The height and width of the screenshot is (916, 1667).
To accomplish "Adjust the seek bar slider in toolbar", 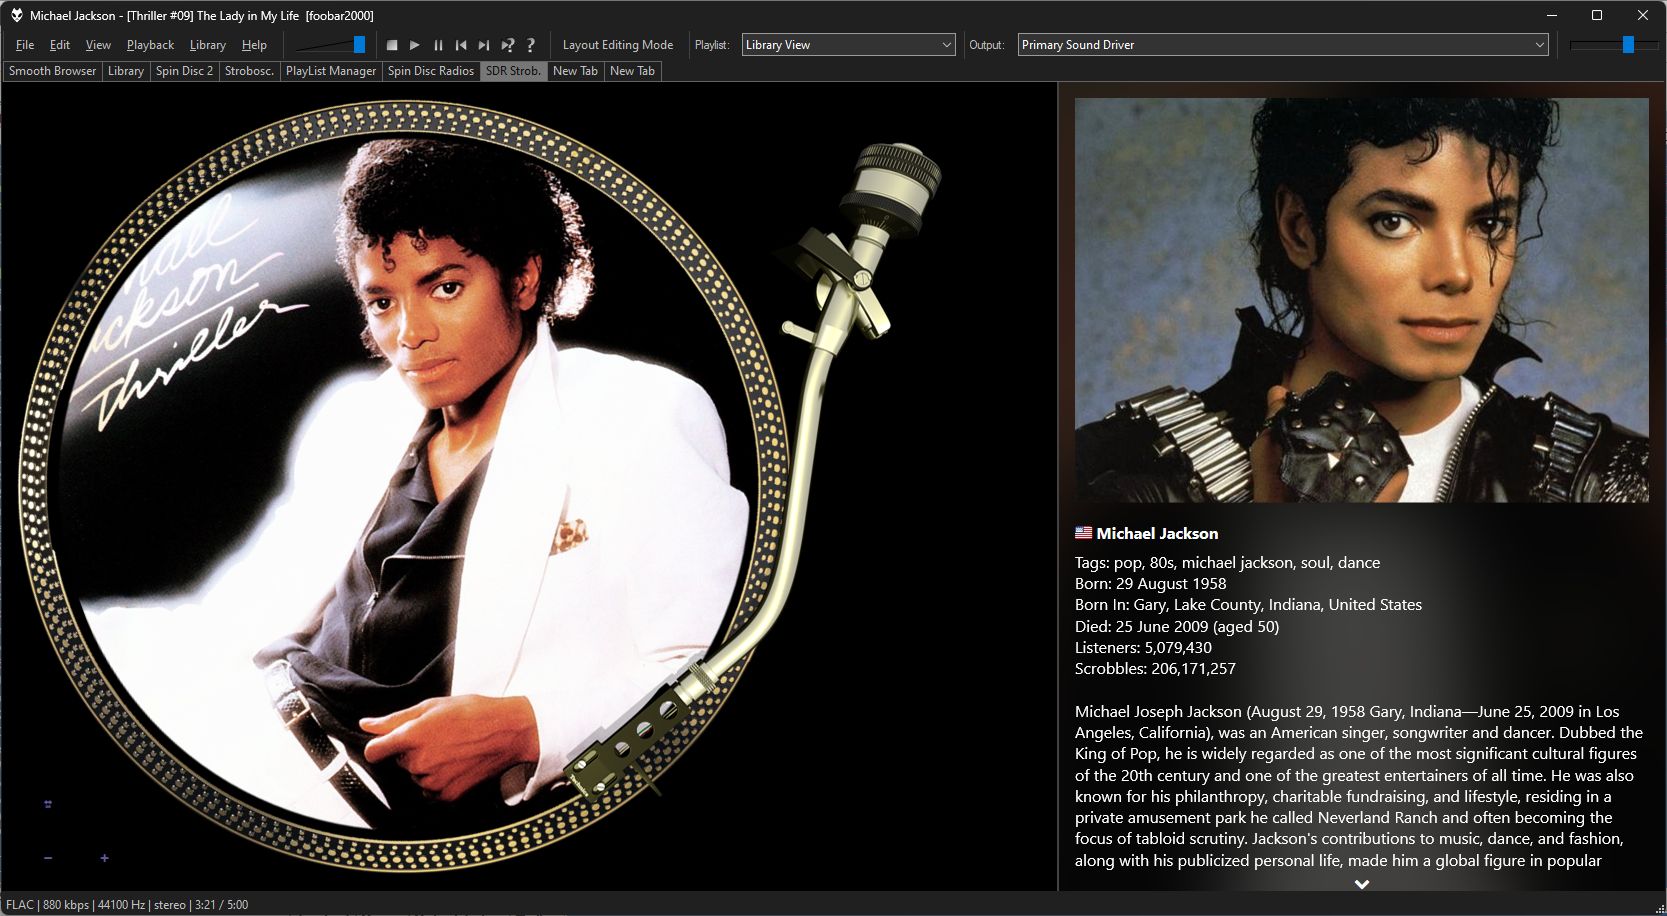I will [330, 45].
